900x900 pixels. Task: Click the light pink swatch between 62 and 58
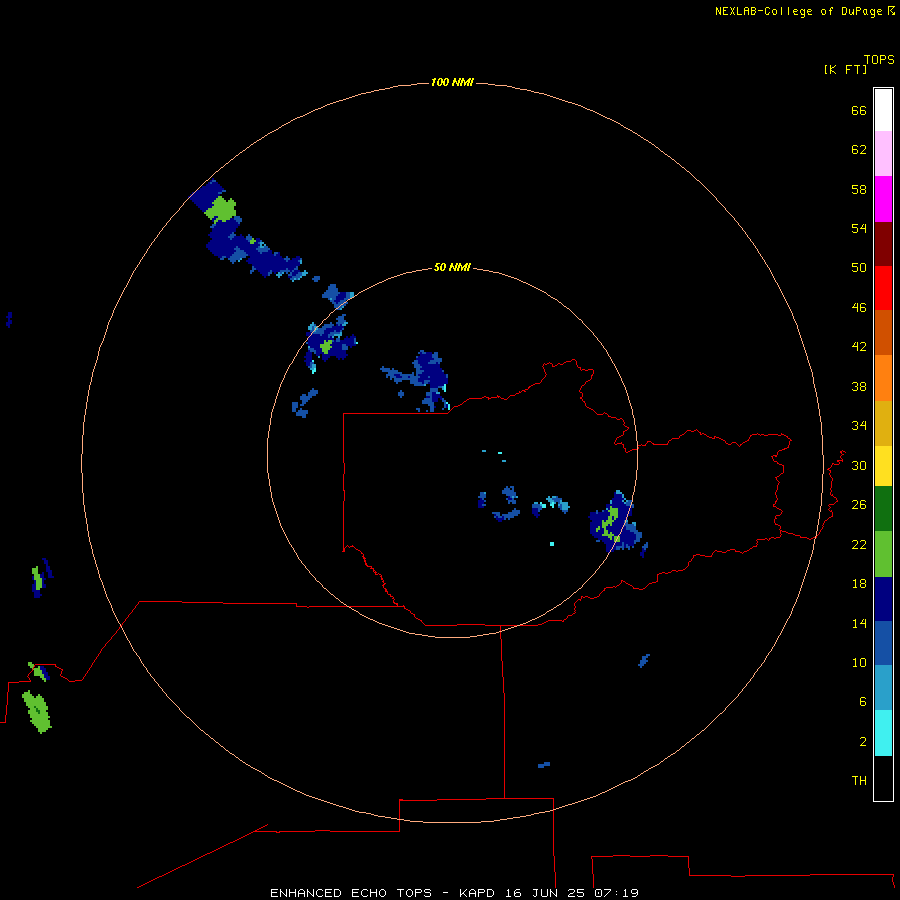(x=883, y=153)
